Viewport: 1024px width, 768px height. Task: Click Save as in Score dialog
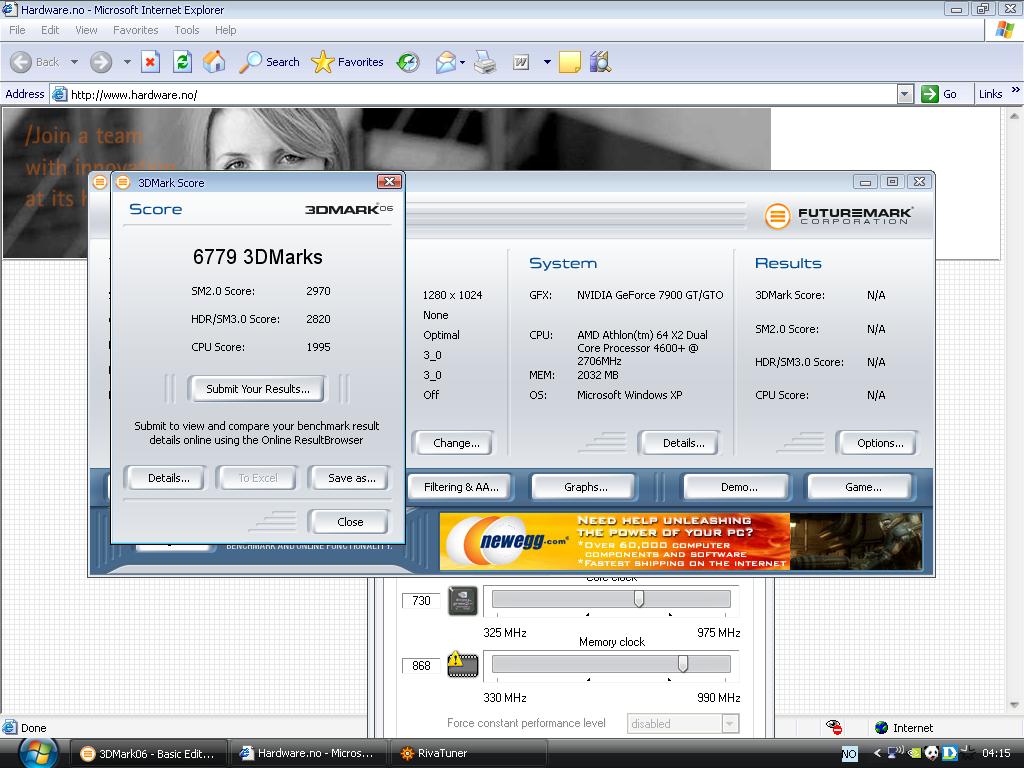pos(351,478)
